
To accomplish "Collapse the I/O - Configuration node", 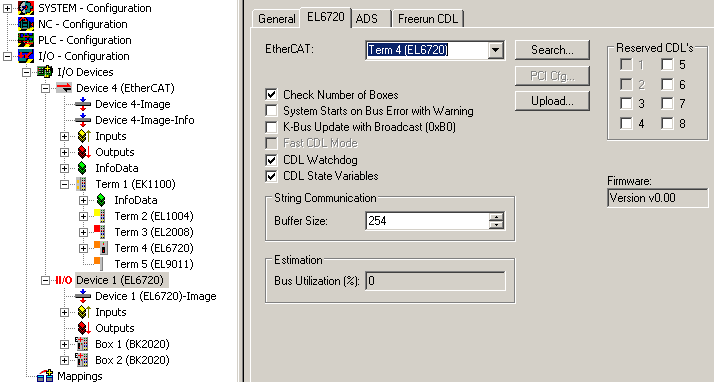I will pyautogui.click(x=7, y=56).
